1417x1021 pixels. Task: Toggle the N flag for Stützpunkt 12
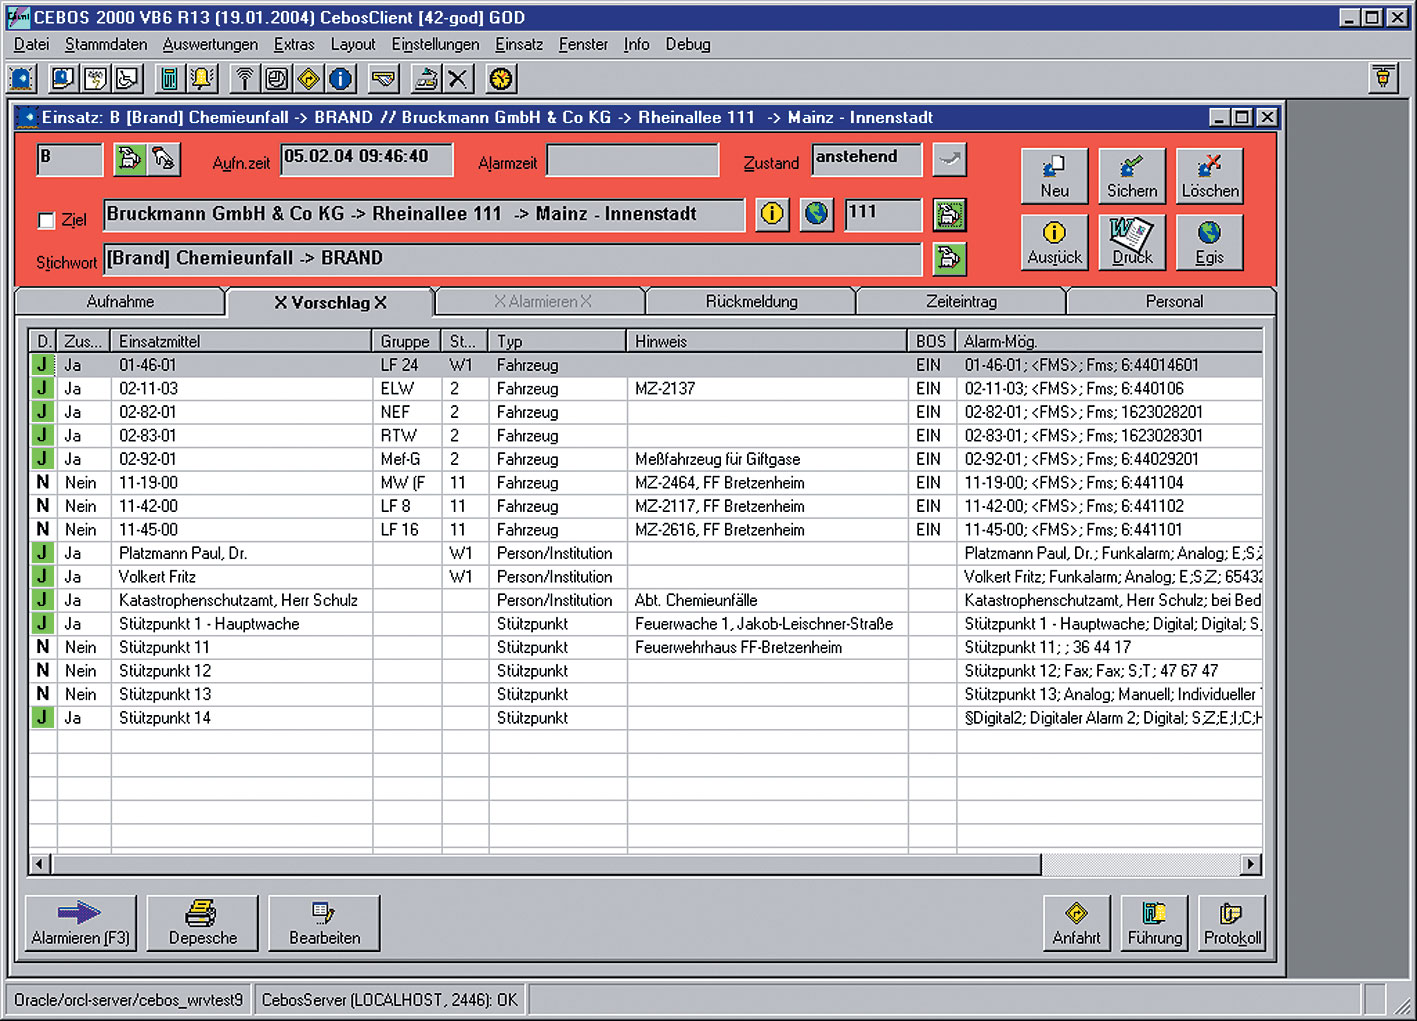click(x=42, y=671)
